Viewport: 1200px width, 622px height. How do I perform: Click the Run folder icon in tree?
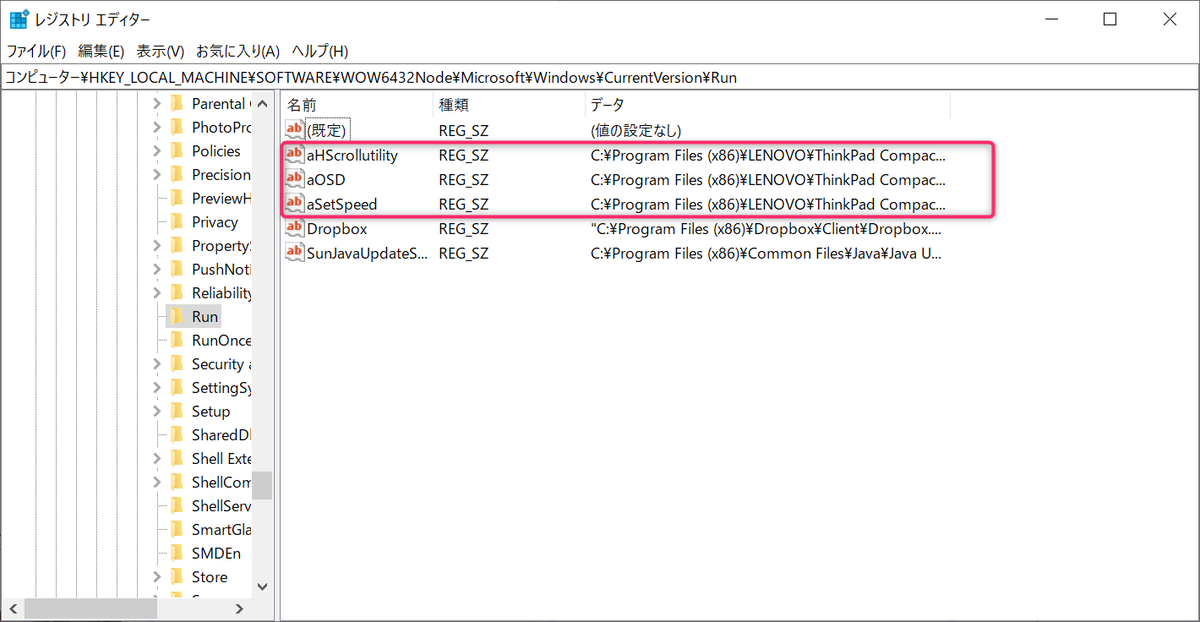click(x=177, y=317)
